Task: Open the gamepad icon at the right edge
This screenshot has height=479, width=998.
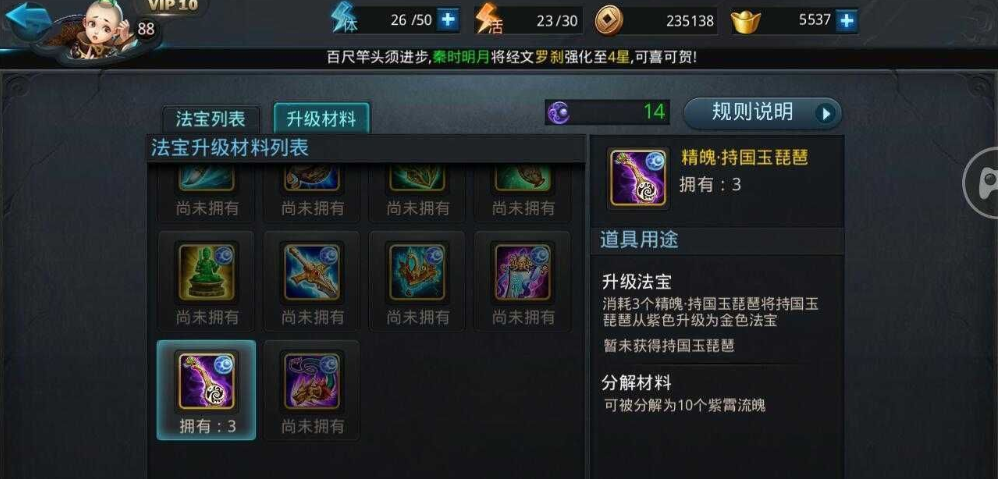Action: coord(983,183)
